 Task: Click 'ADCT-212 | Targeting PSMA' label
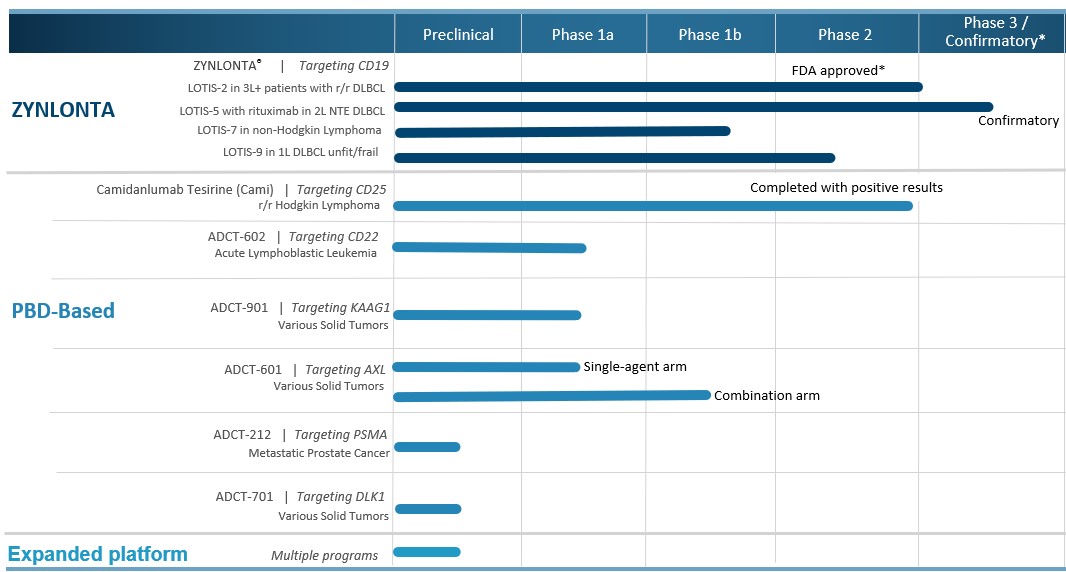pyautogui.click(x=300, y=435)
